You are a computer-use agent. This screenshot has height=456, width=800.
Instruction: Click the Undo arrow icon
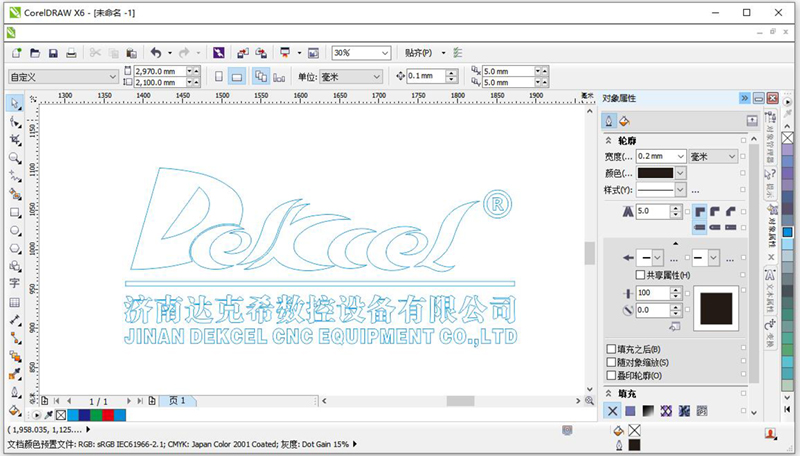tap(156, 53)
